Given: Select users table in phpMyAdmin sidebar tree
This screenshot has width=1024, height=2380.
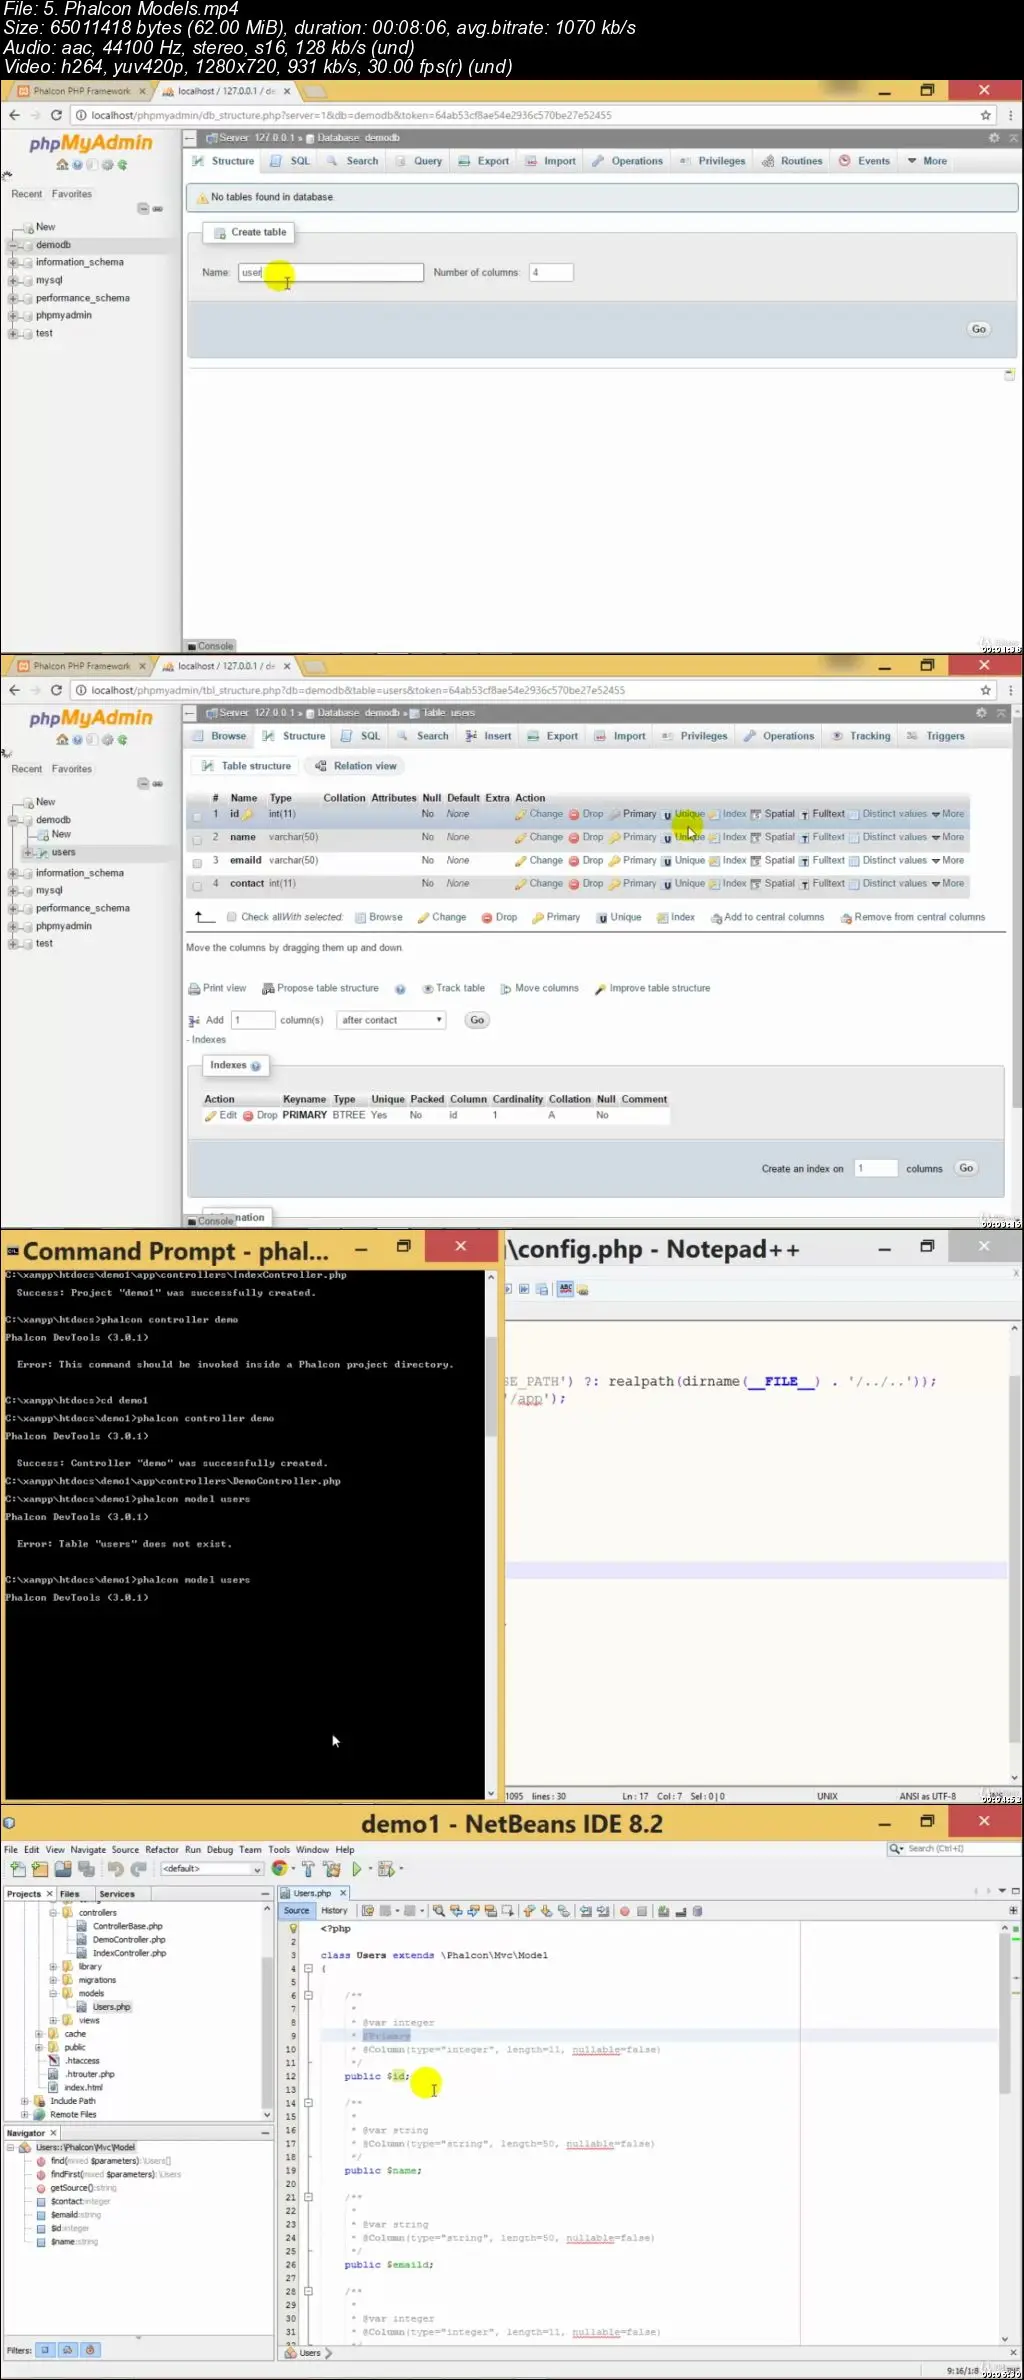Looking at the screenshot, I should coord(63,853).
